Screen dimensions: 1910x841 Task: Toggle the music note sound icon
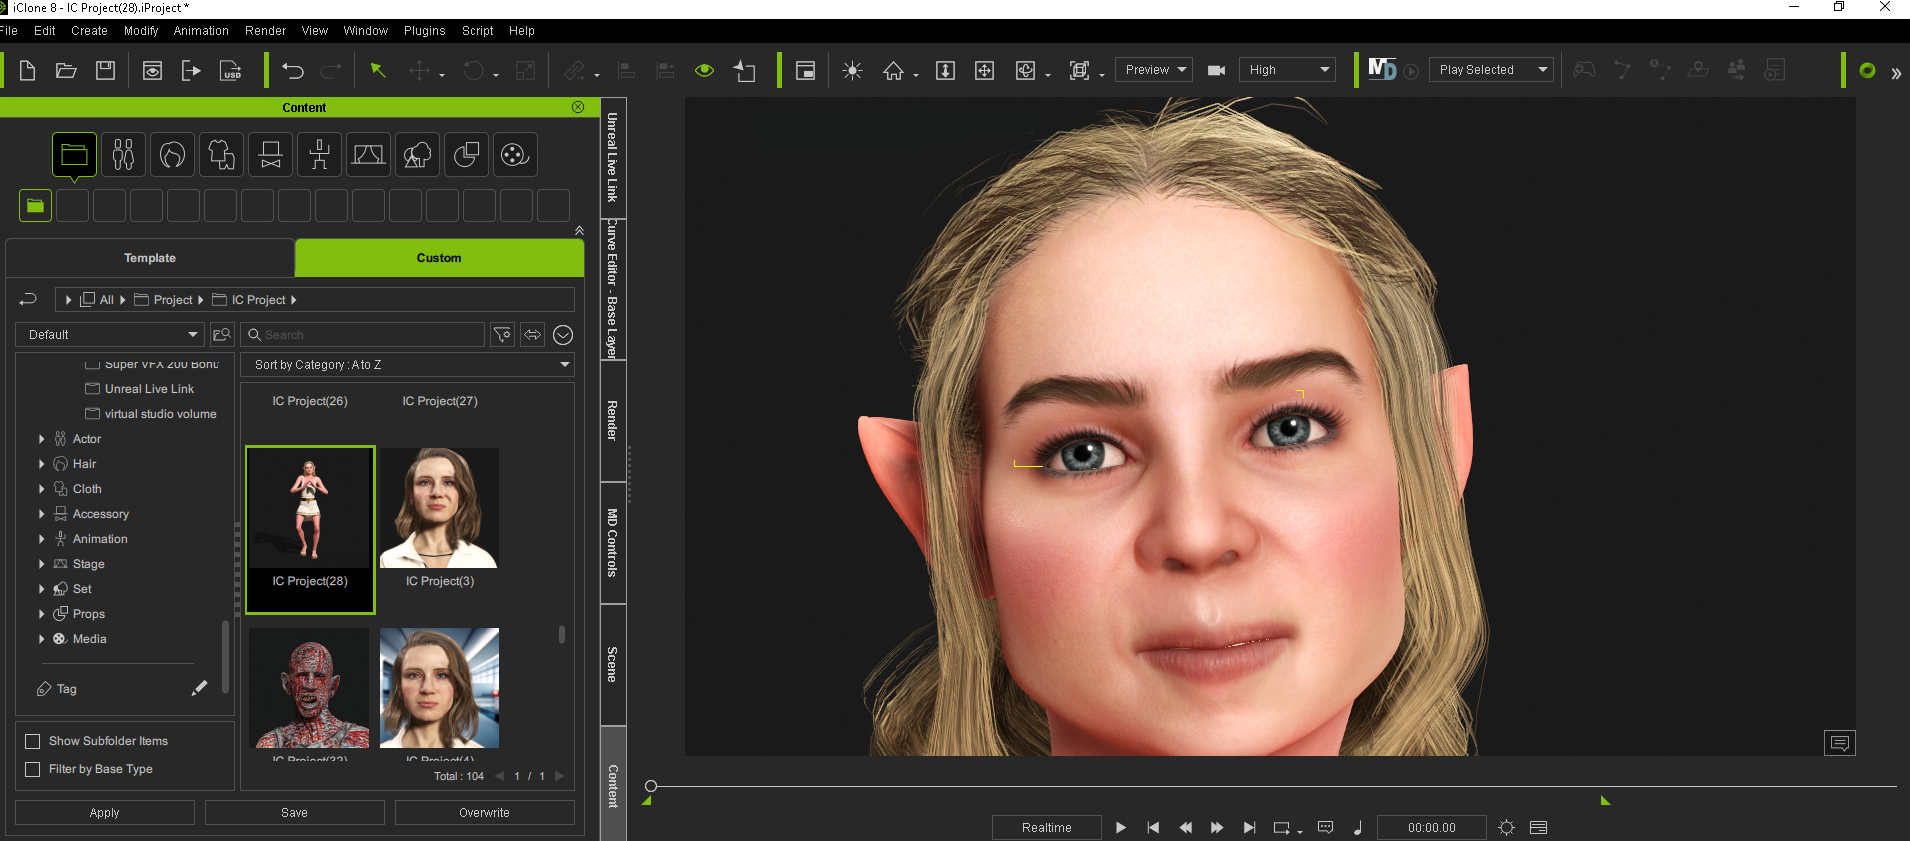(1357, 827)
